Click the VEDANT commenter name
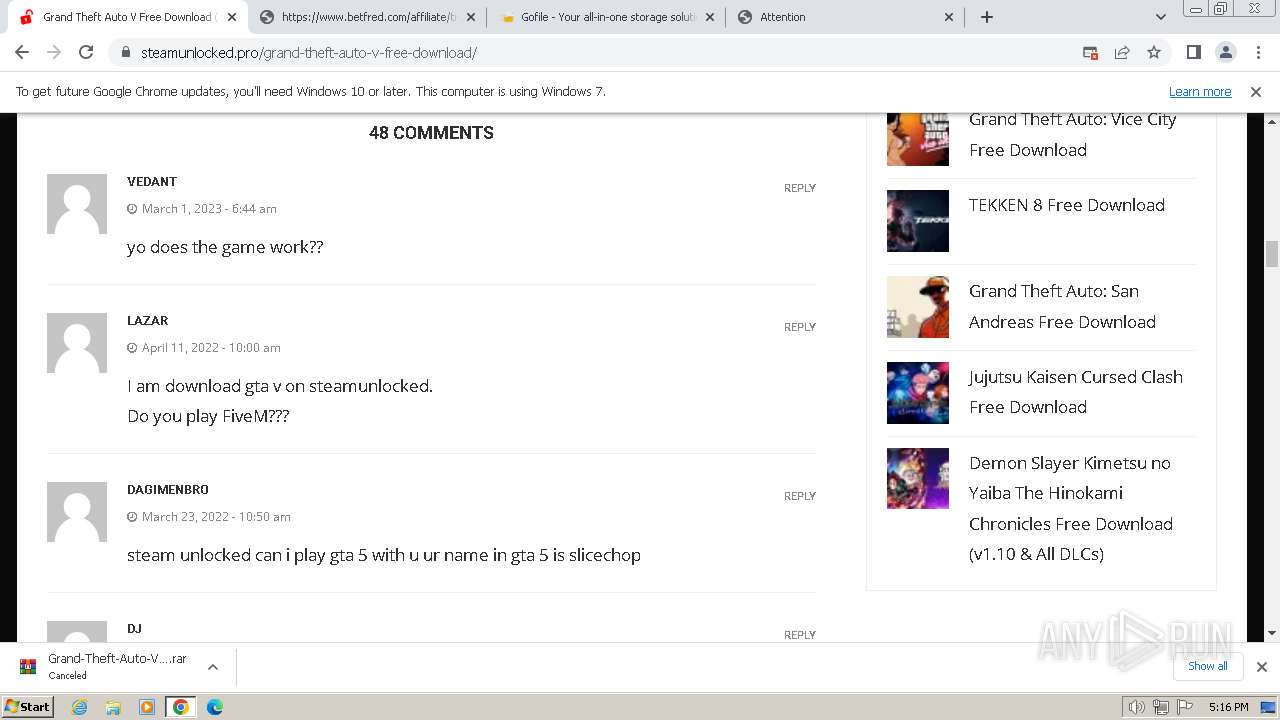This screenshot has height=720, width=1280. (x=152, y=181)
